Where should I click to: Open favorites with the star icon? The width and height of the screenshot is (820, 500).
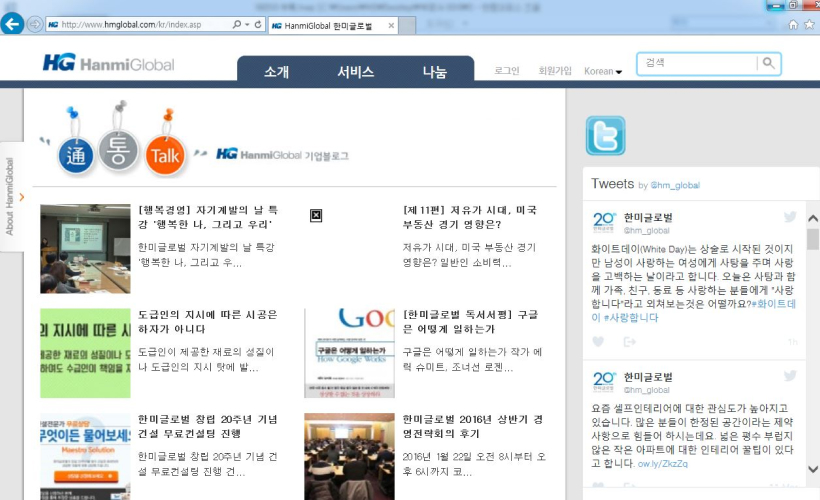tap(810, 25)
